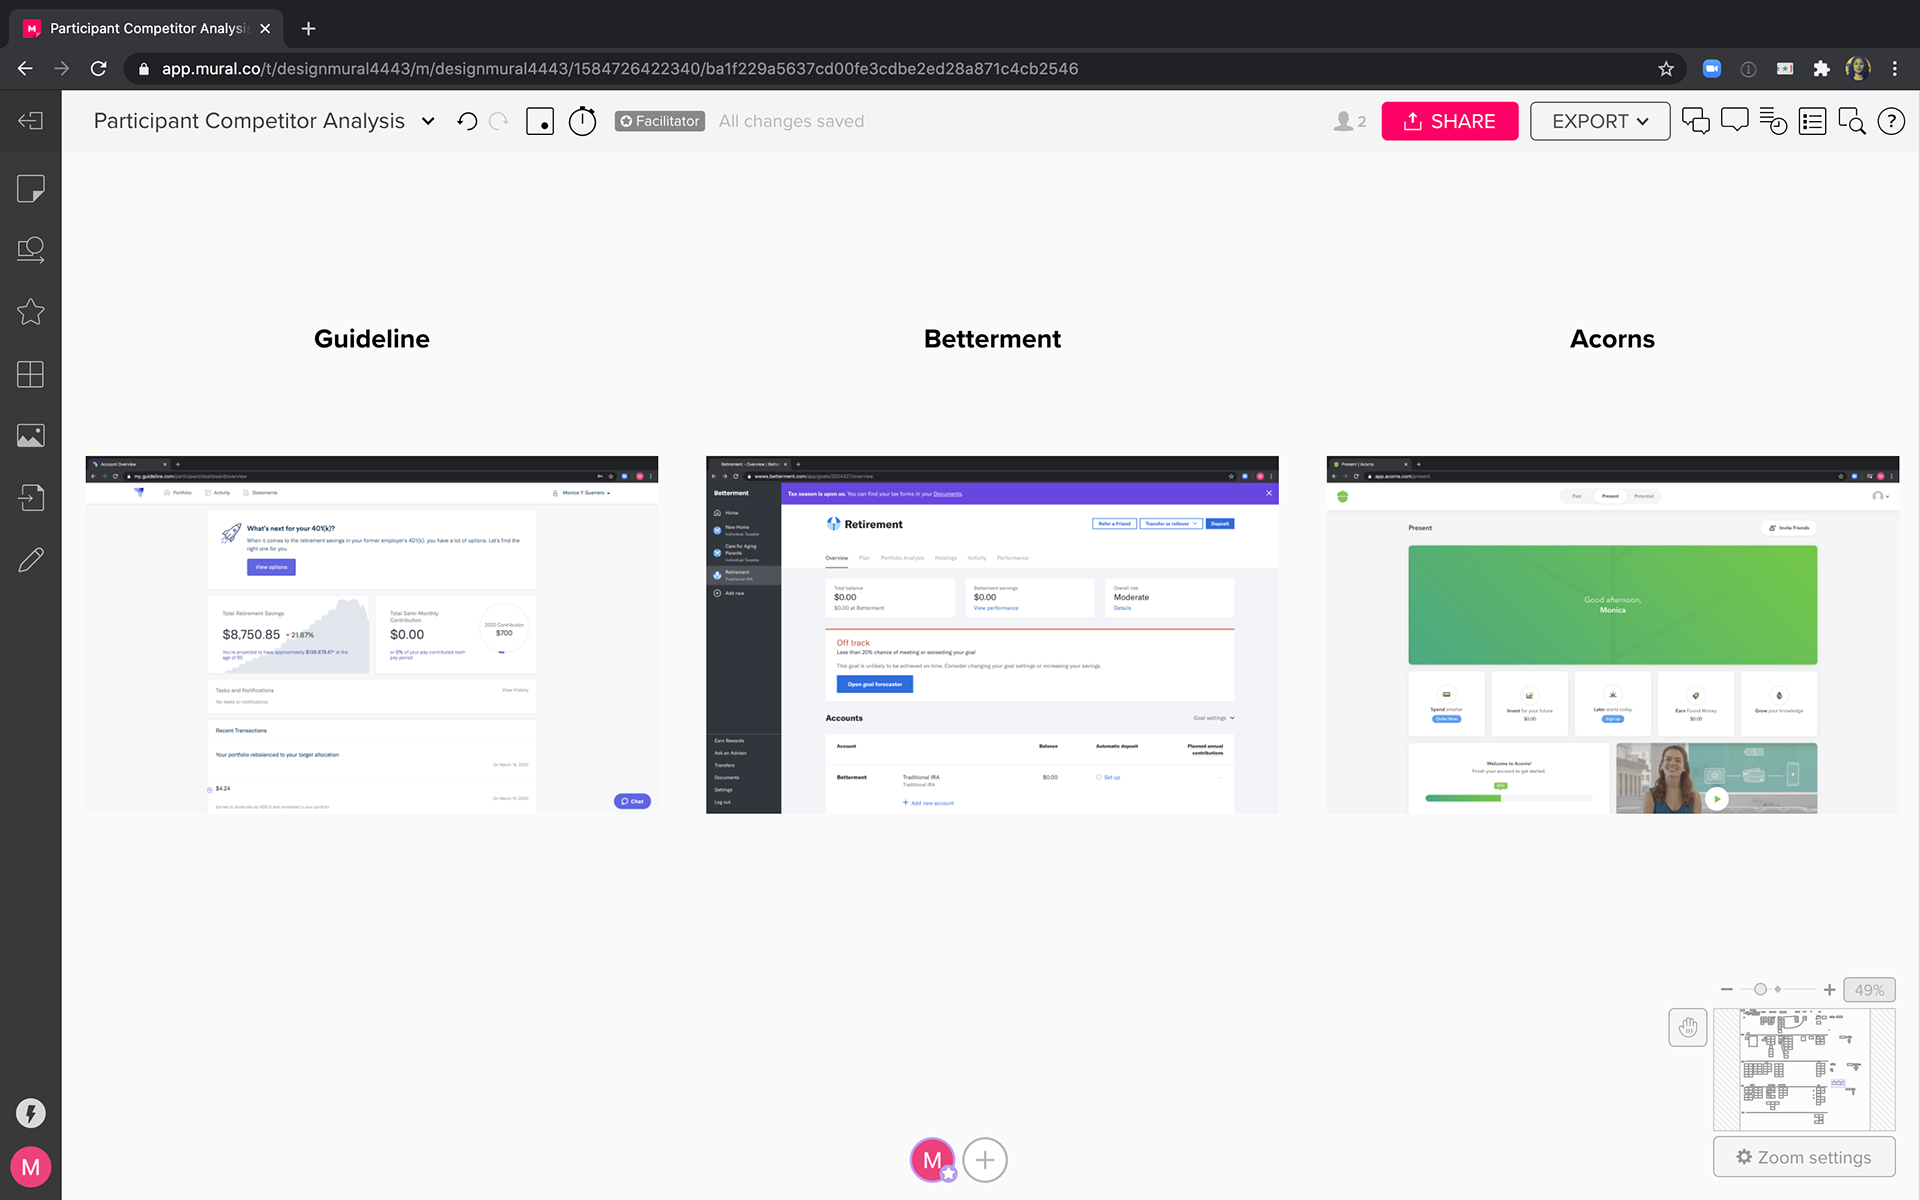Image resolution: width=1920 pixels, height=1200 pixels.
Task: Select the sticky note tool in sidebar
Action: tap(30, 189)
